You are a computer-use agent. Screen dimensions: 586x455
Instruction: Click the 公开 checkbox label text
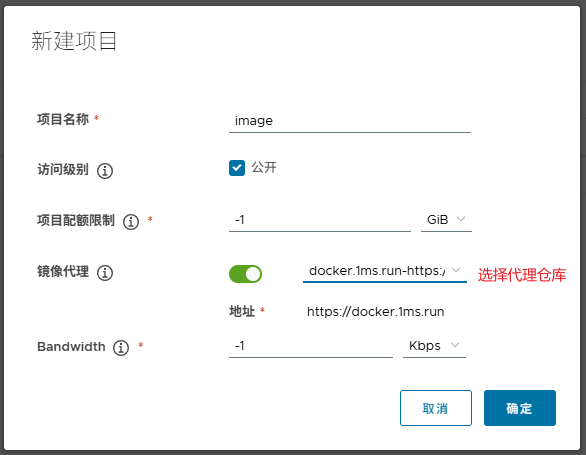264,167
